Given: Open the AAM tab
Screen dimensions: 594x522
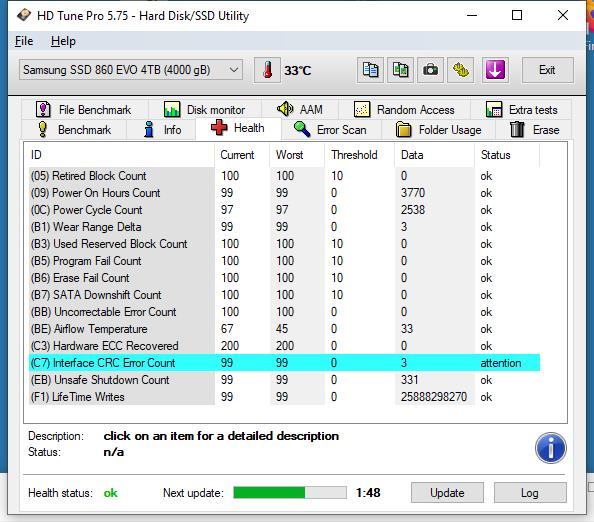Looking at the screenshot, I should pyautogui.click(x=300, y=109).
